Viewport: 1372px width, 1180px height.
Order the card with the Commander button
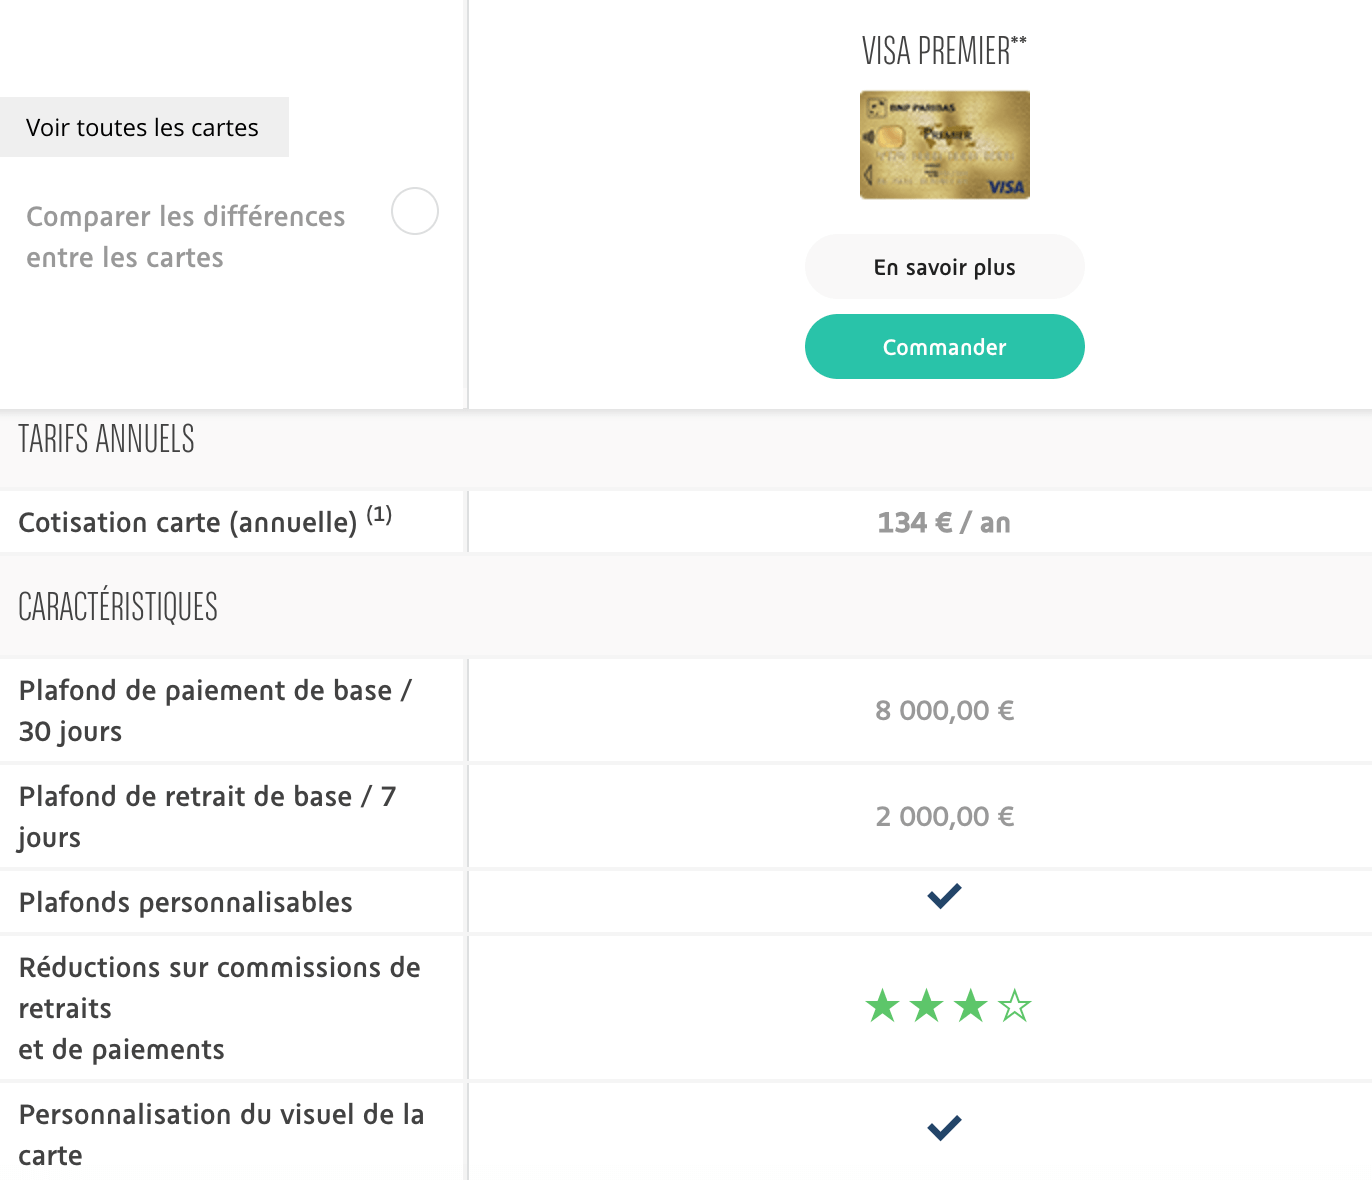(944, 347)
